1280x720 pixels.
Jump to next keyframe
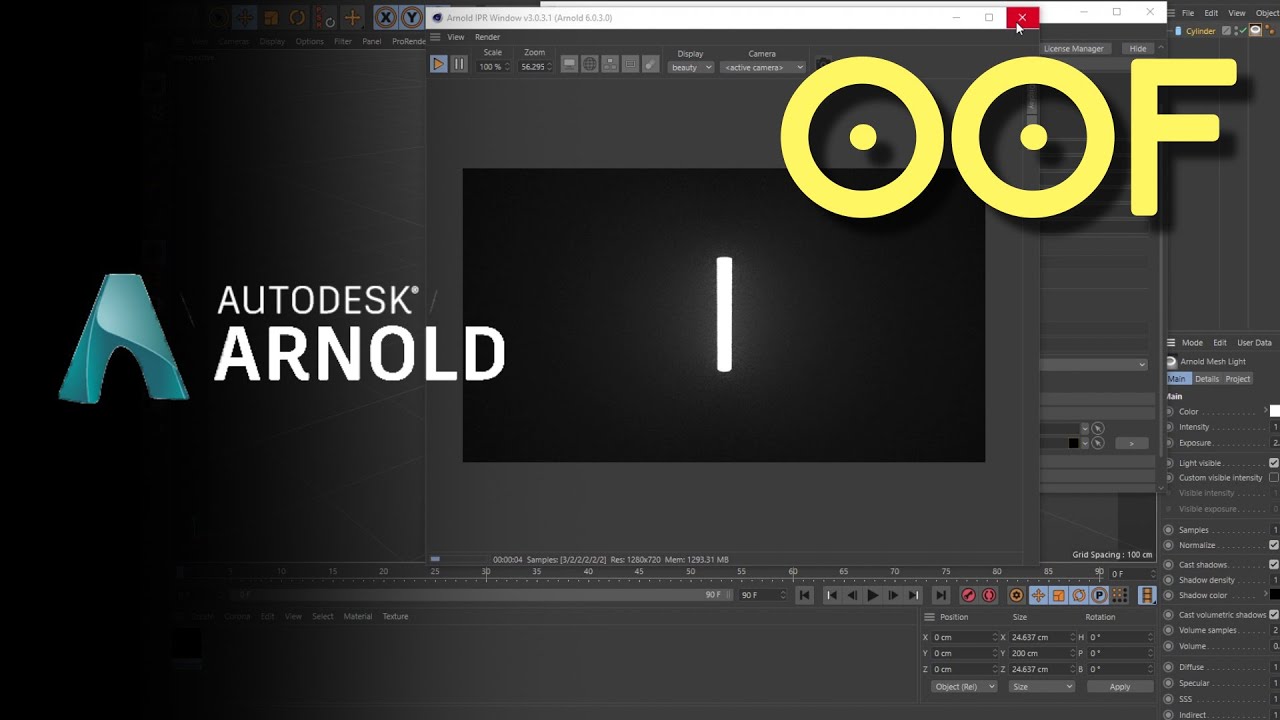pos(913,595)
